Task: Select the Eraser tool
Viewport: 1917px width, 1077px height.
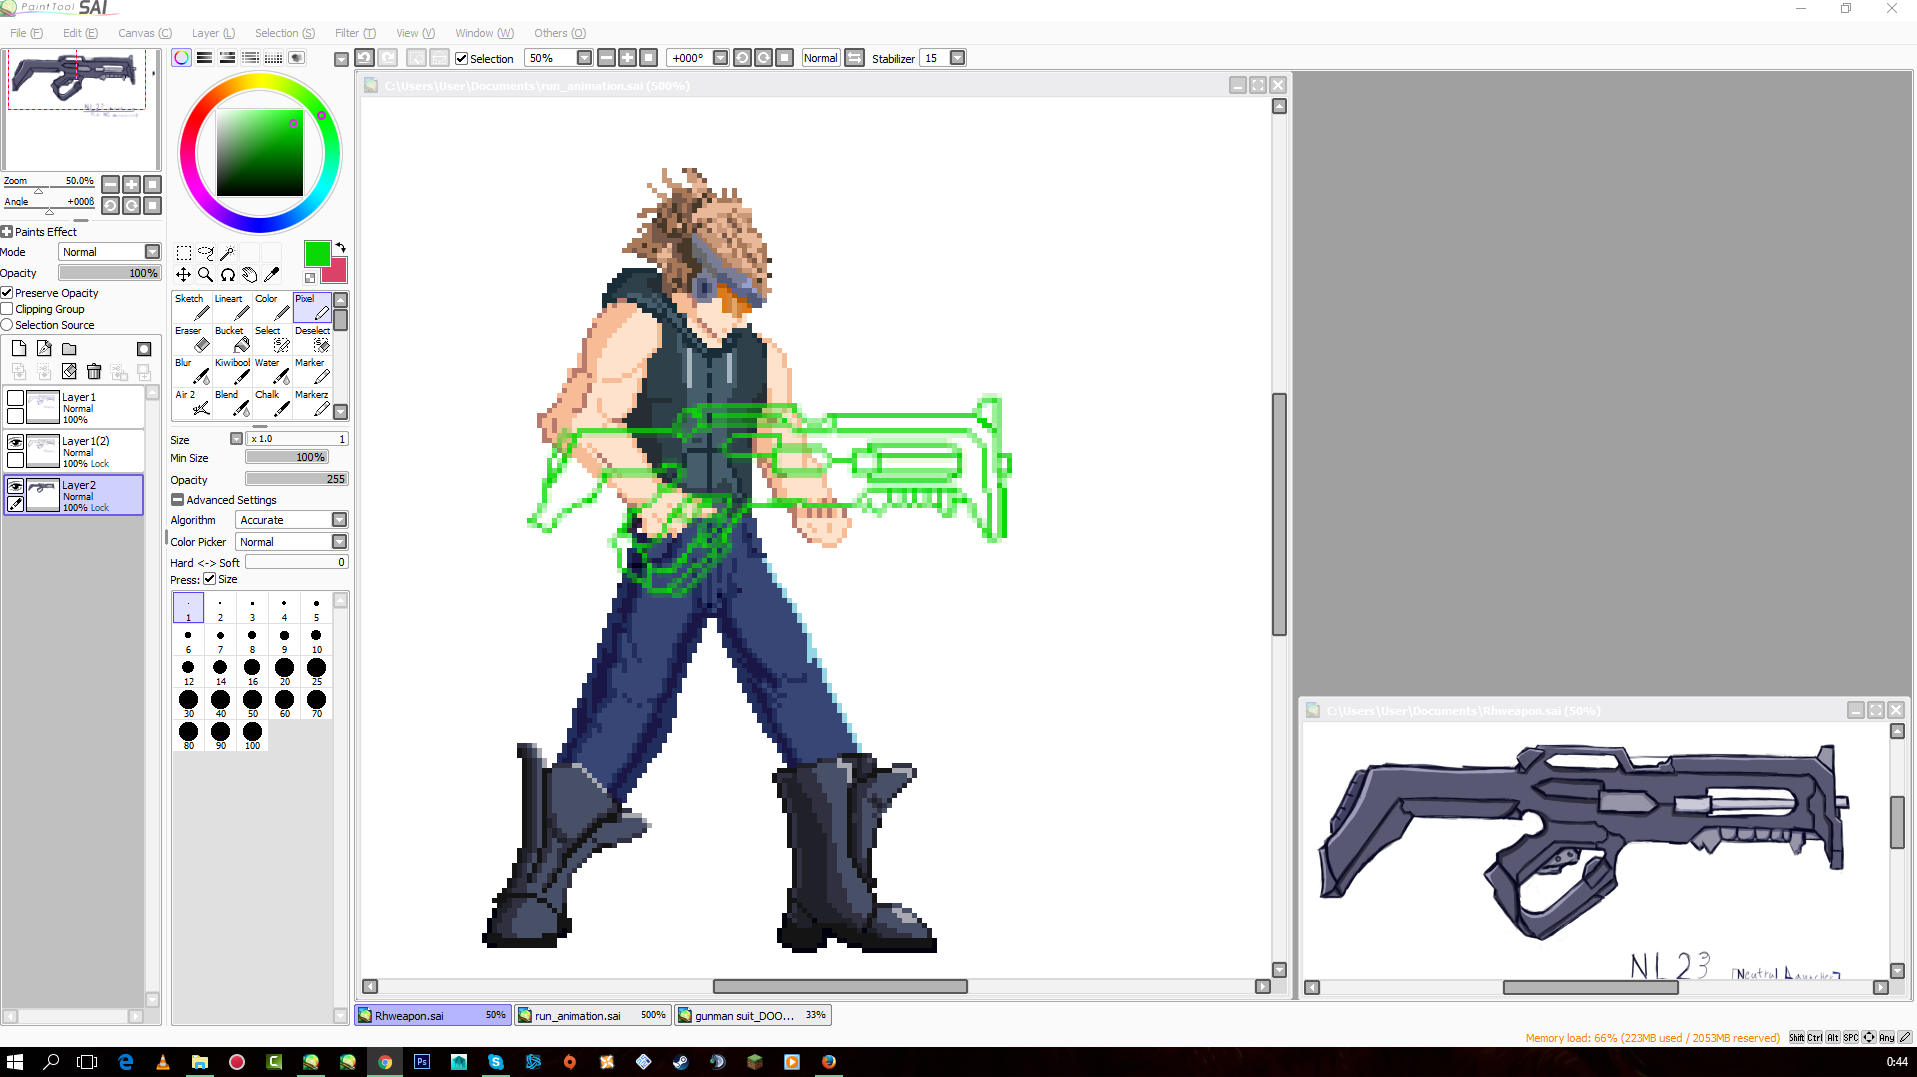Action: [x=192, y=339]
